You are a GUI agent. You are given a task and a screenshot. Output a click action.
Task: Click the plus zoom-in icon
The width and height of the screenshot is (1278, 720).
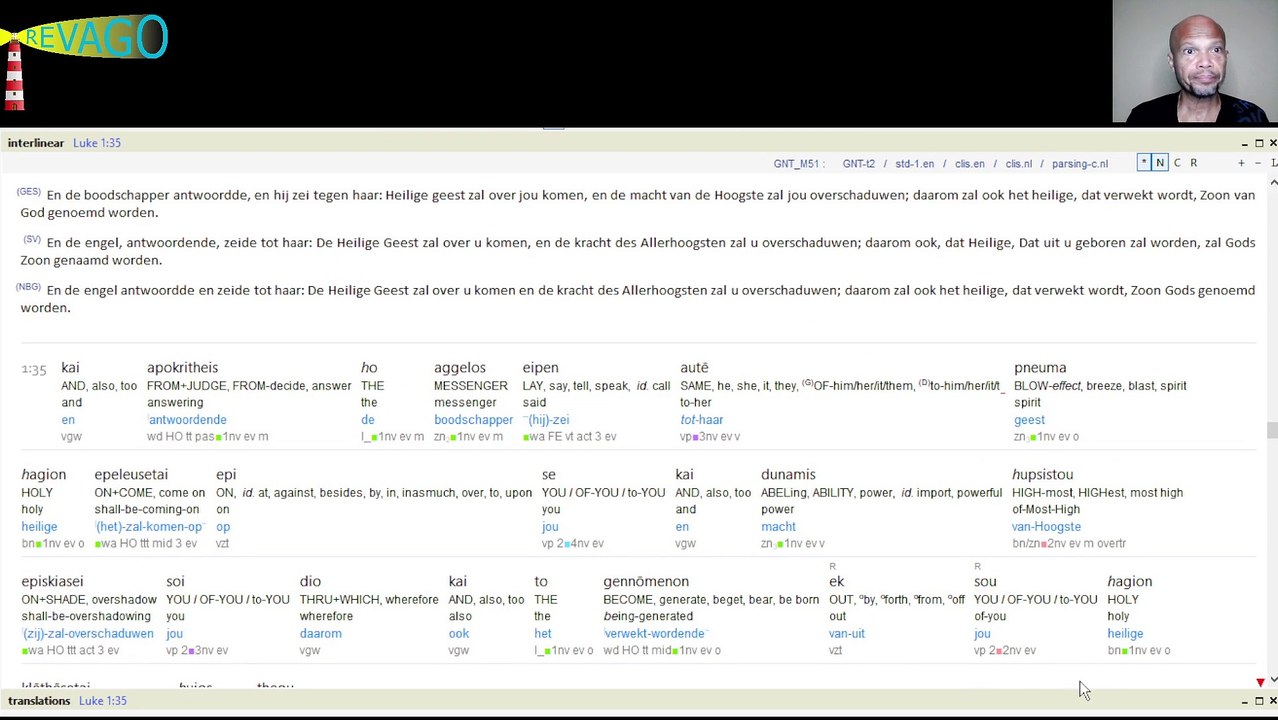pyautogui.click(x=1241, y=163)
